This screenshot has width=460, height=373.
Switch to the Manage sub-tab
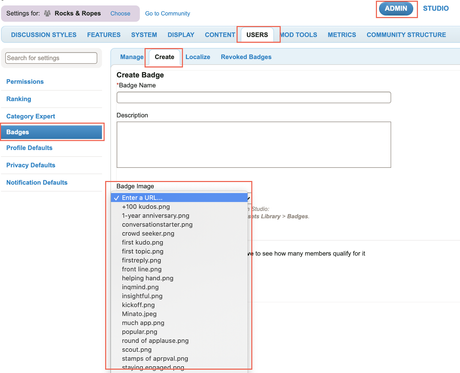click(132, 57)
